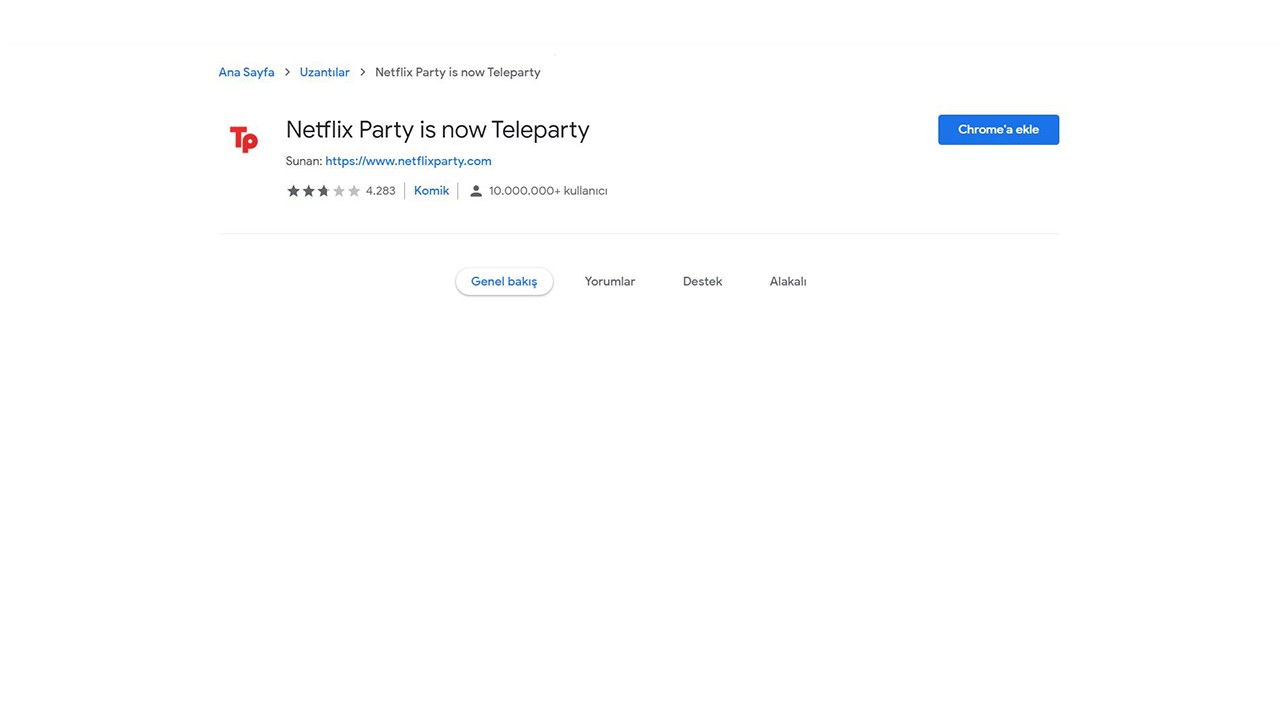Screen dimensions: 1280x720
Task: Open the Destek tab
Action: point(702,282)
